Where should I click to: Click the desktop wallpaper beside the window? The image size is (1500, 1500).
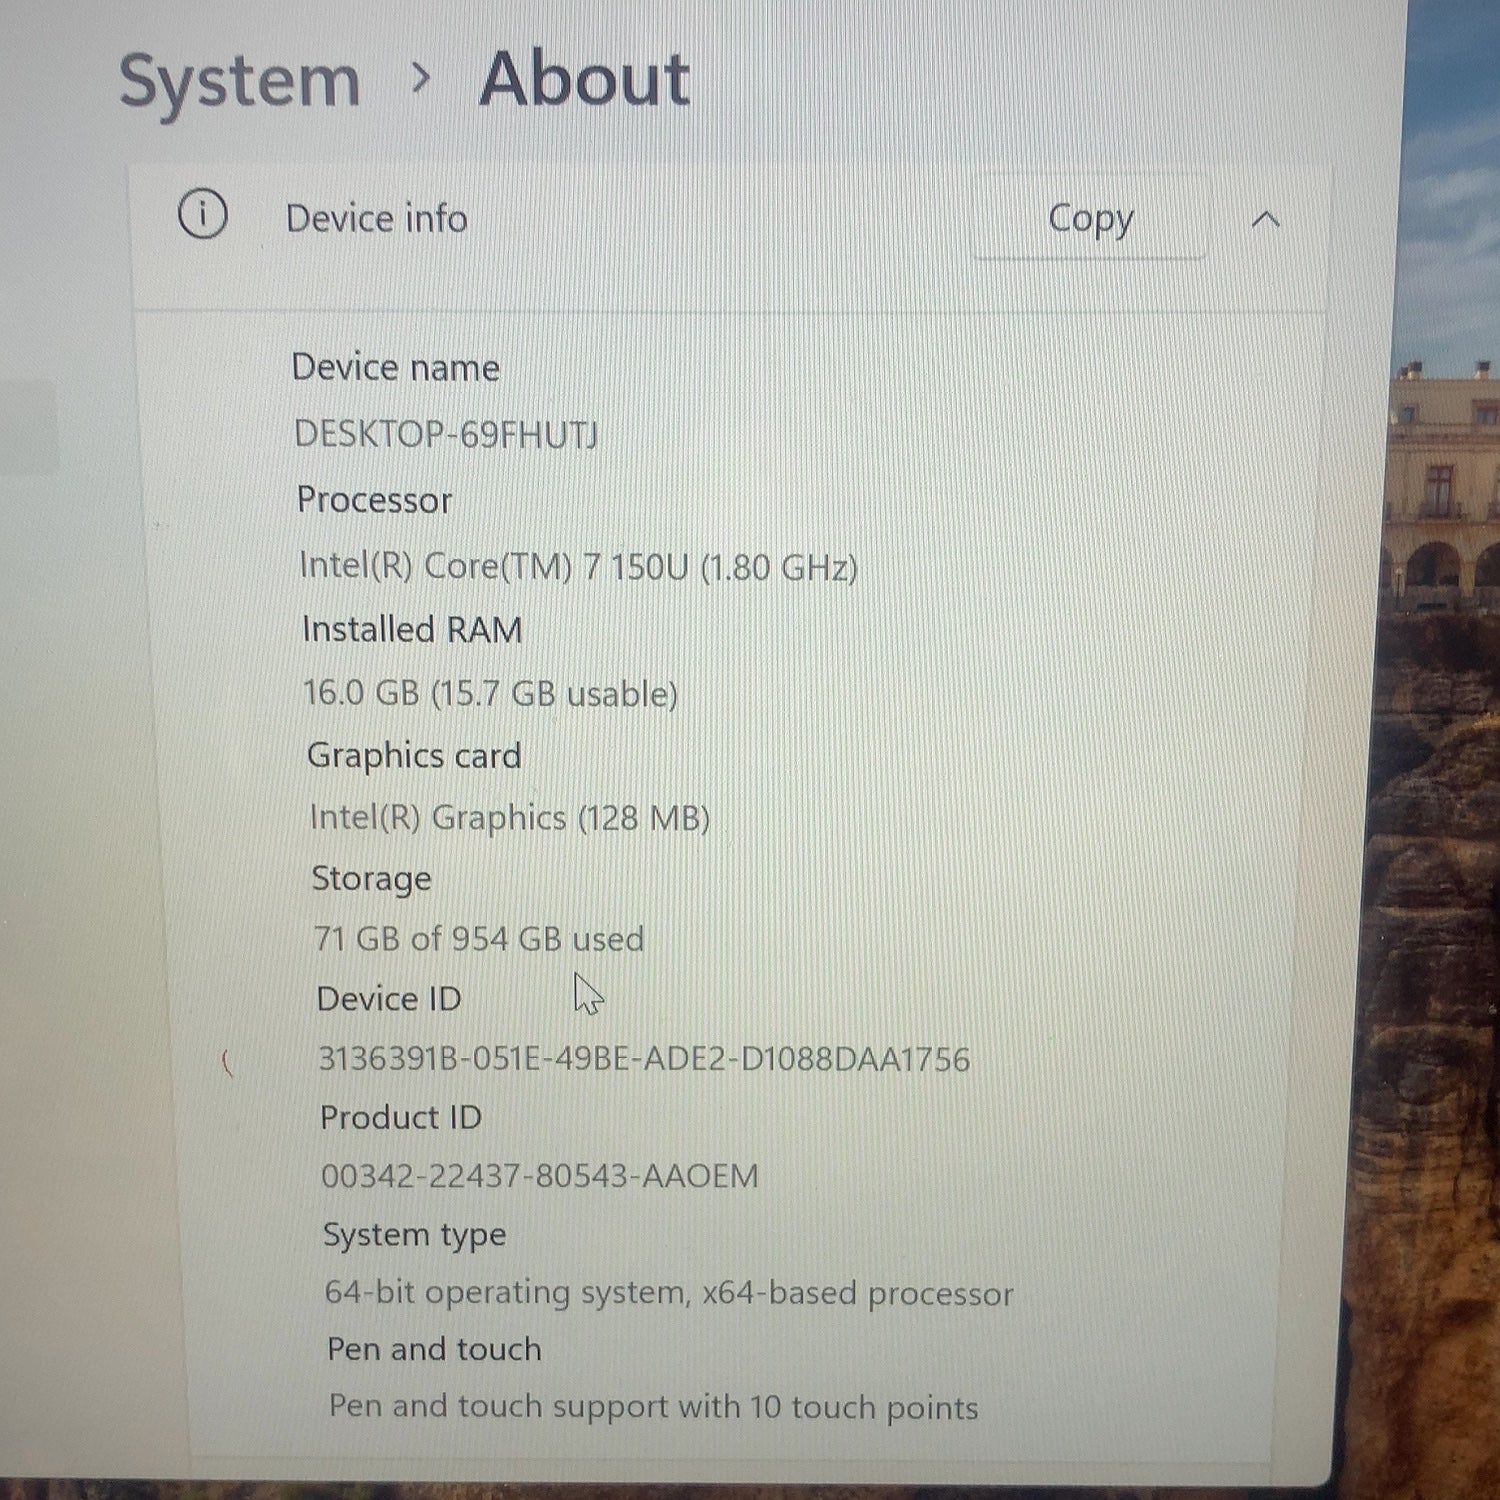(1440, 800)
